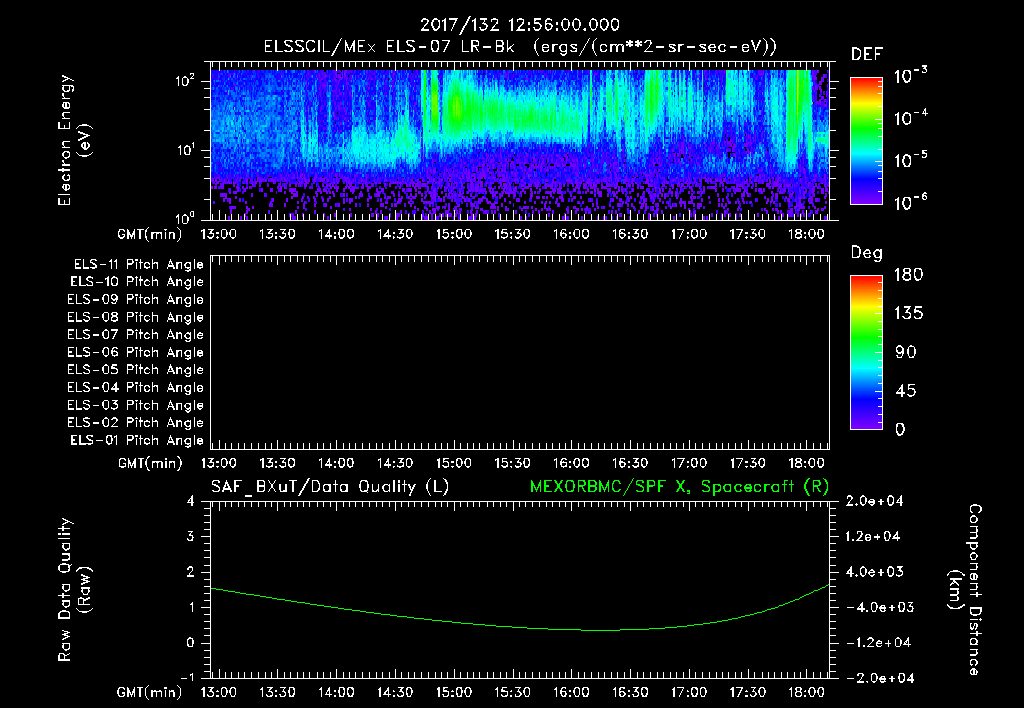Image resolution: width=1024 pixels, height=708 pixels.
Task: Click the Deg pitch angle color bar
Action: (x=866, y=353)
